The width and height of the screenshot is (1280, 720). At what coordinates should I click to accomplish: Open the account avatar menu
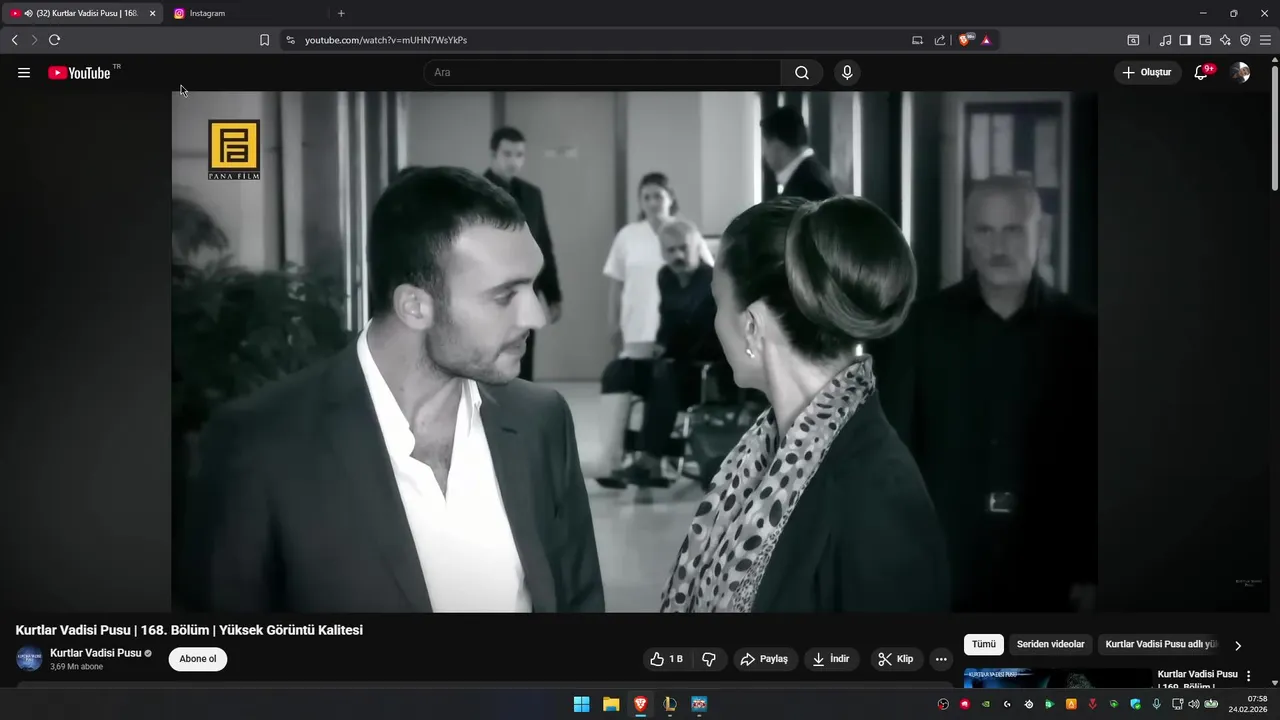(x=1240, y=73)
